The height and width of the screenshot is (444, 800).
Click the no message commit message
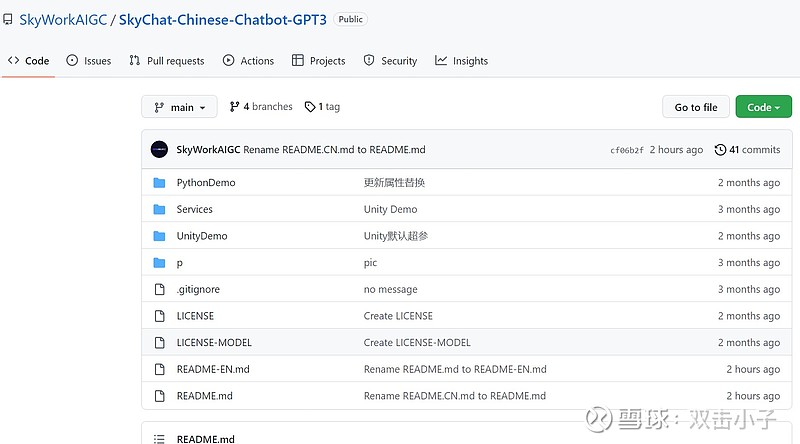click(390, 289)
